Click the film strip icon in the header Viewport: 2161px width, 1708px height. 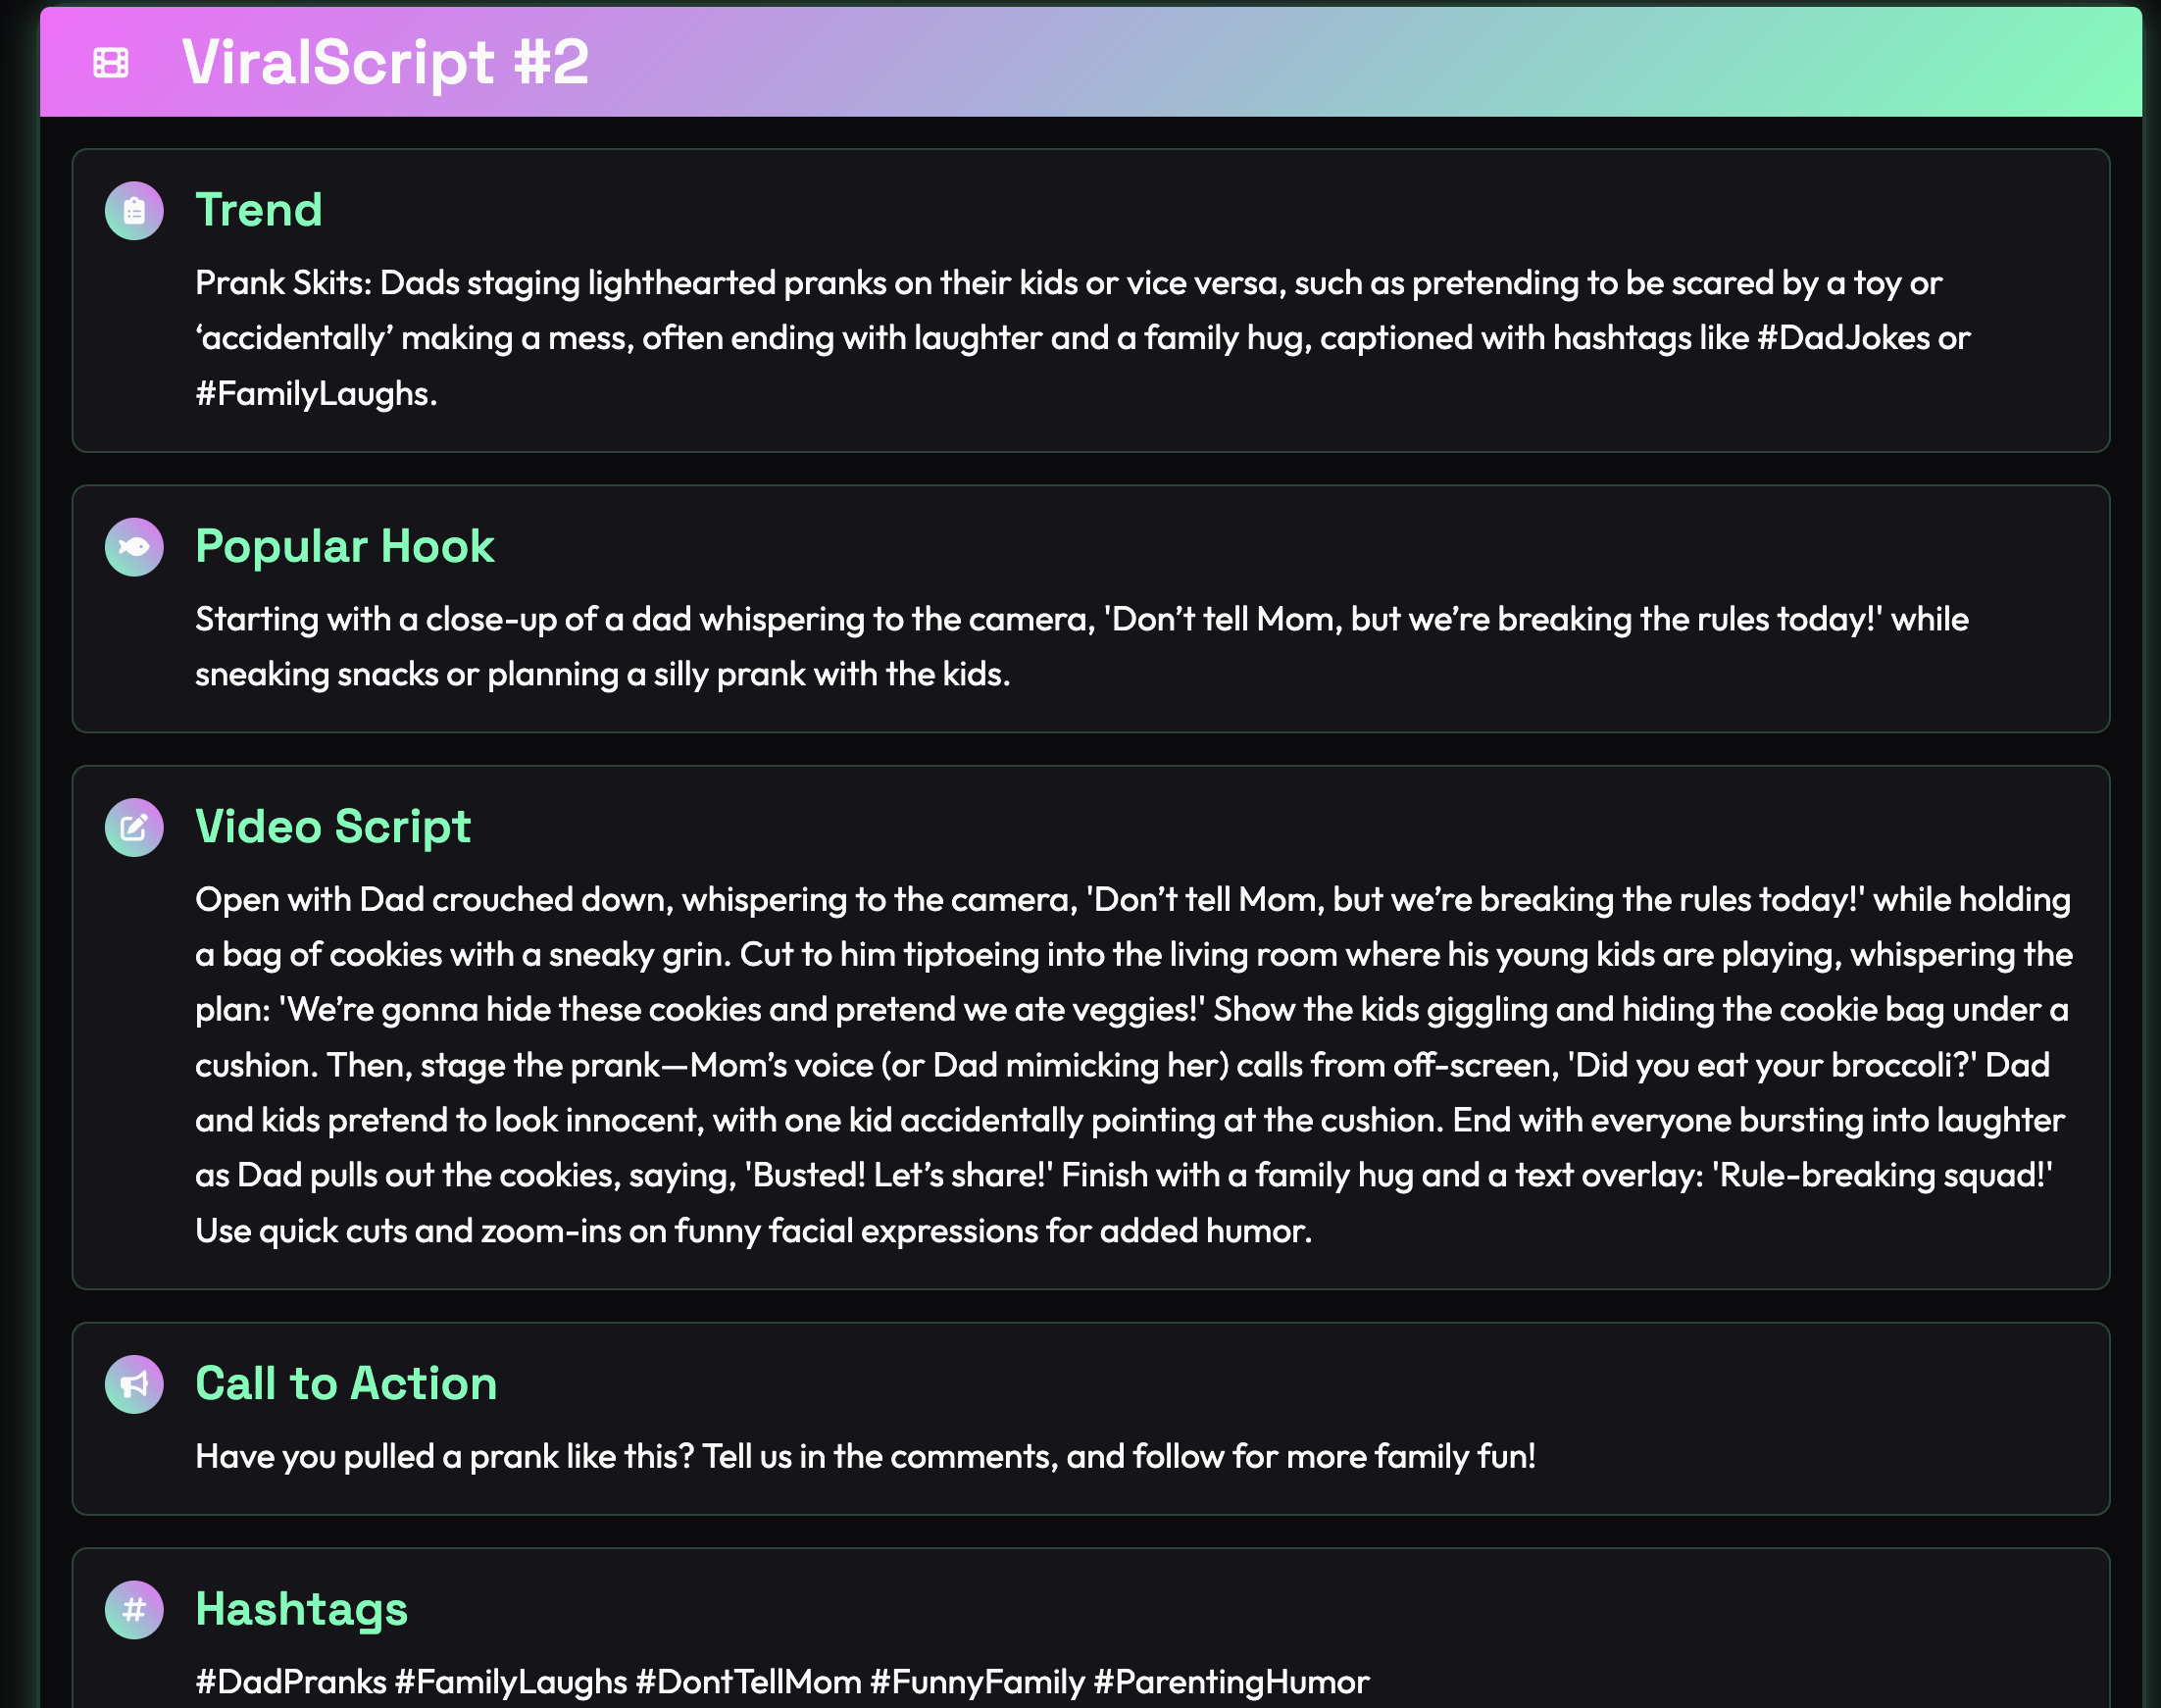click(112, 62)
